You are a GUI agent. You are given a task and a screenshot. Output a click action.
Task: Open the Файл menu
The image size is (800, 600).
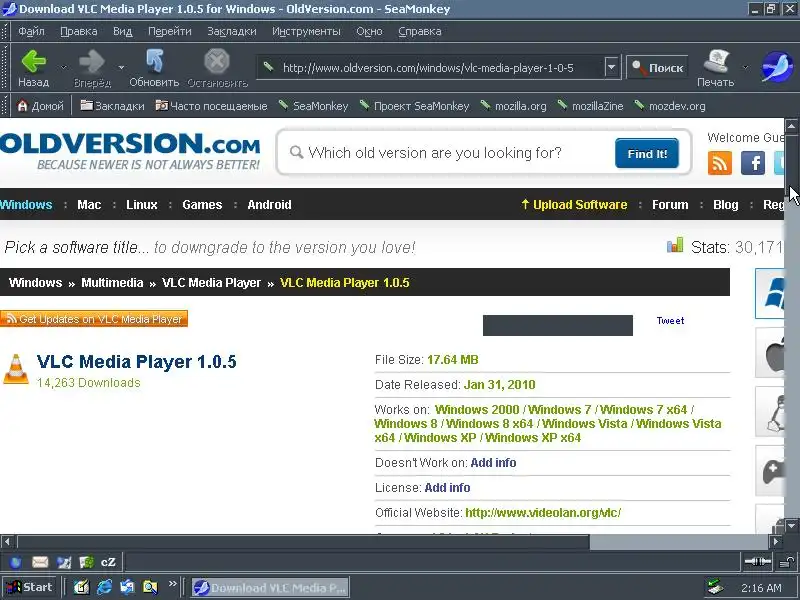[x=31, y=31]
